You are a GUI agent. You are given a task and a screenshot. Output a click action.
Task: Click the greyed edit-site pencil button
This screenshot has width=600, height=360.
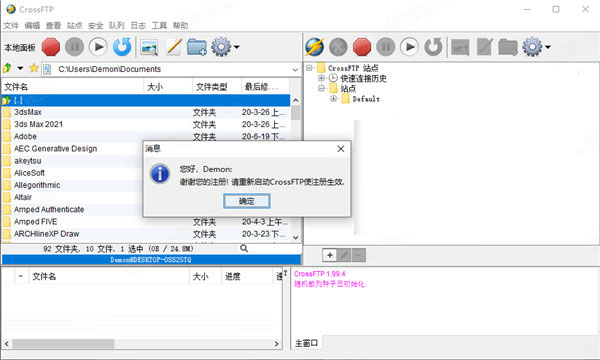(344, 255)
